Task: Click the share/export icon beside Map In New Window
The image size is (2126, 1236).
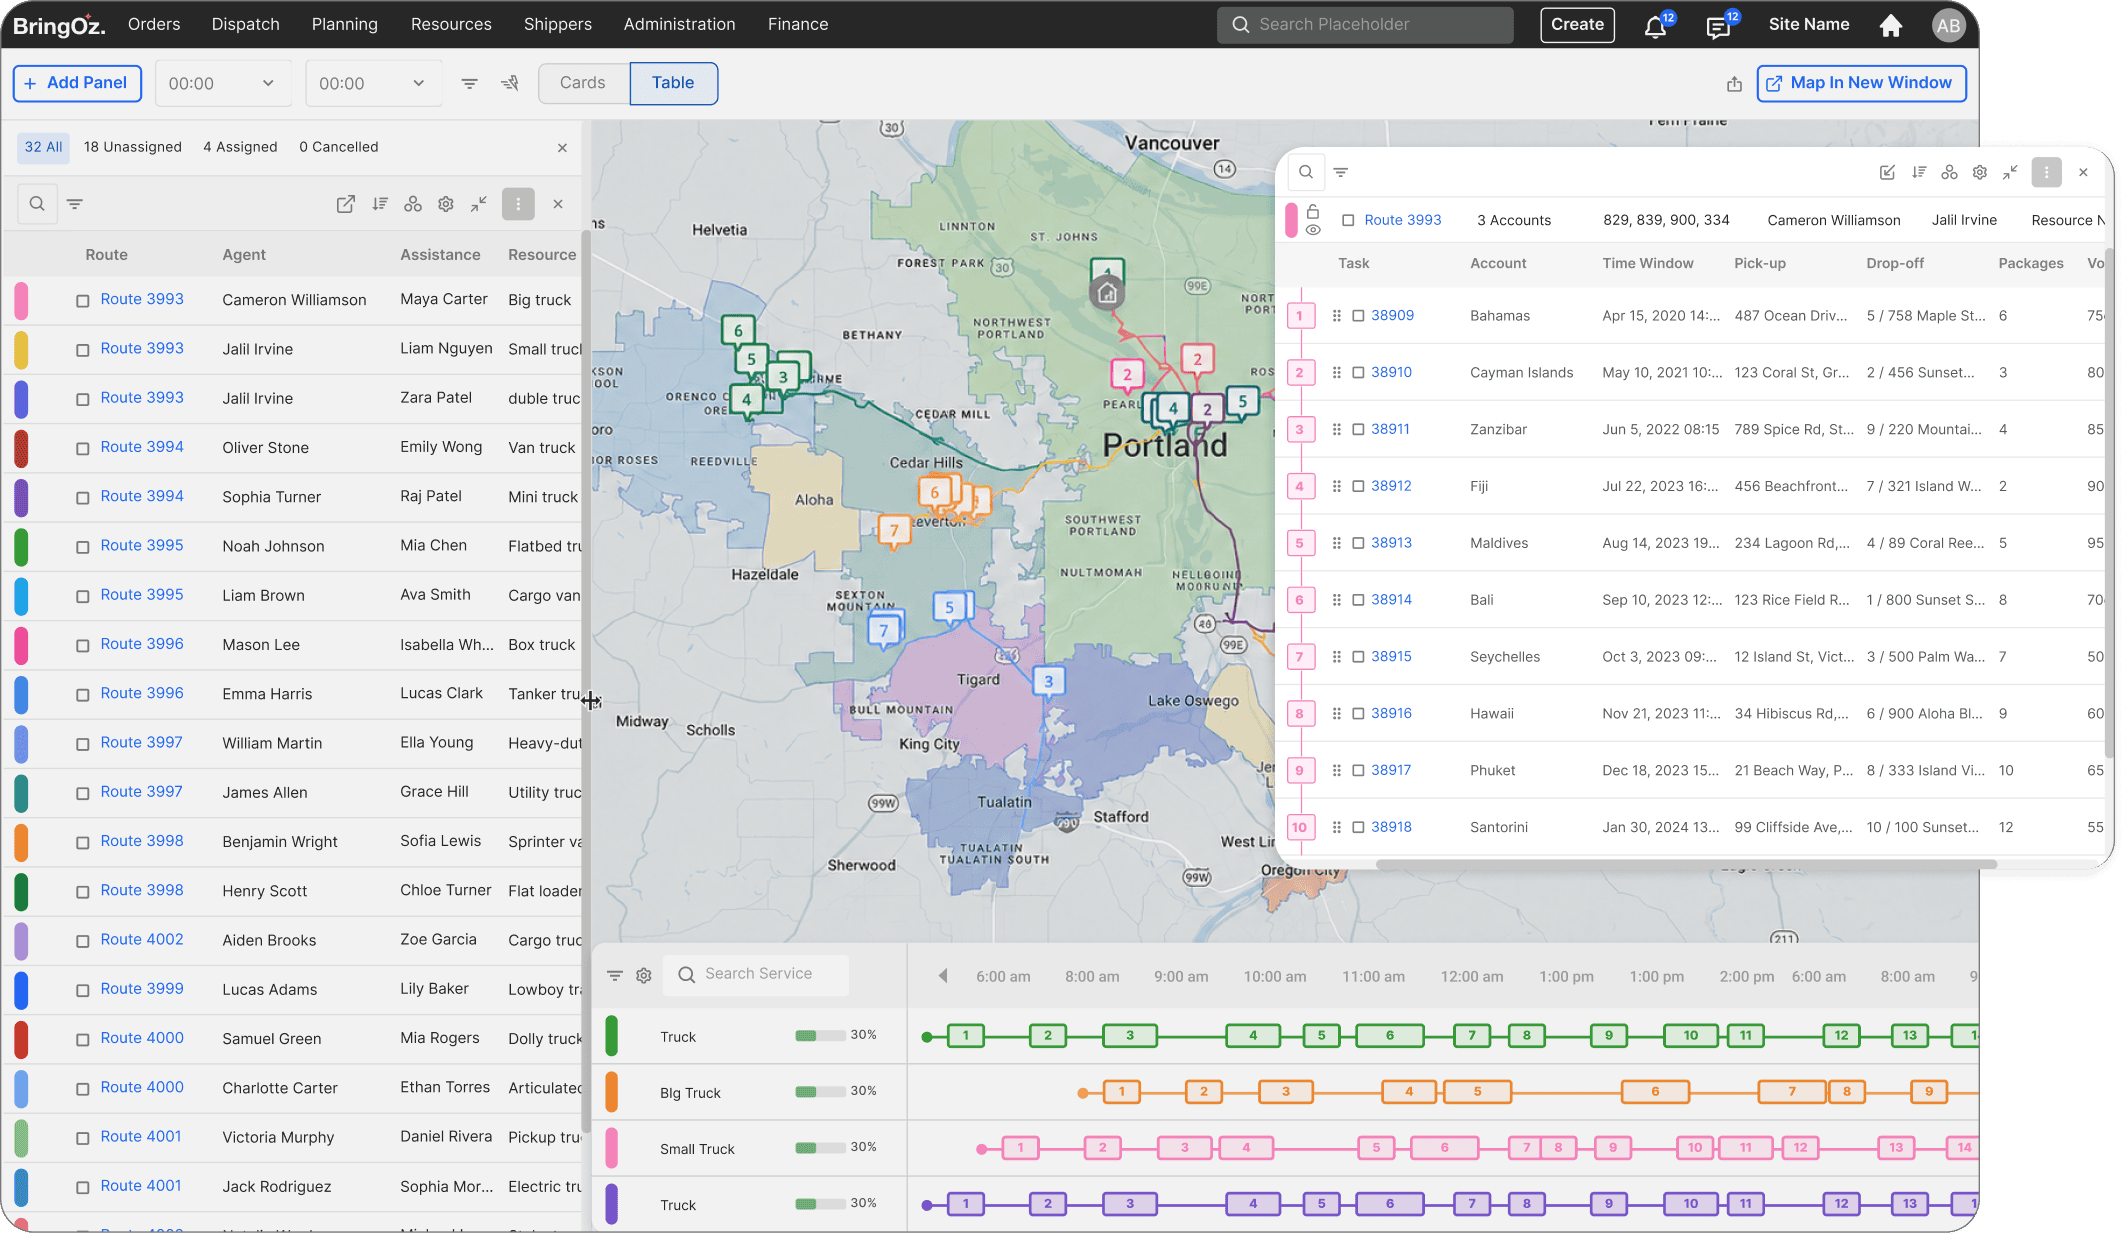Action: tap(1734, 84)
